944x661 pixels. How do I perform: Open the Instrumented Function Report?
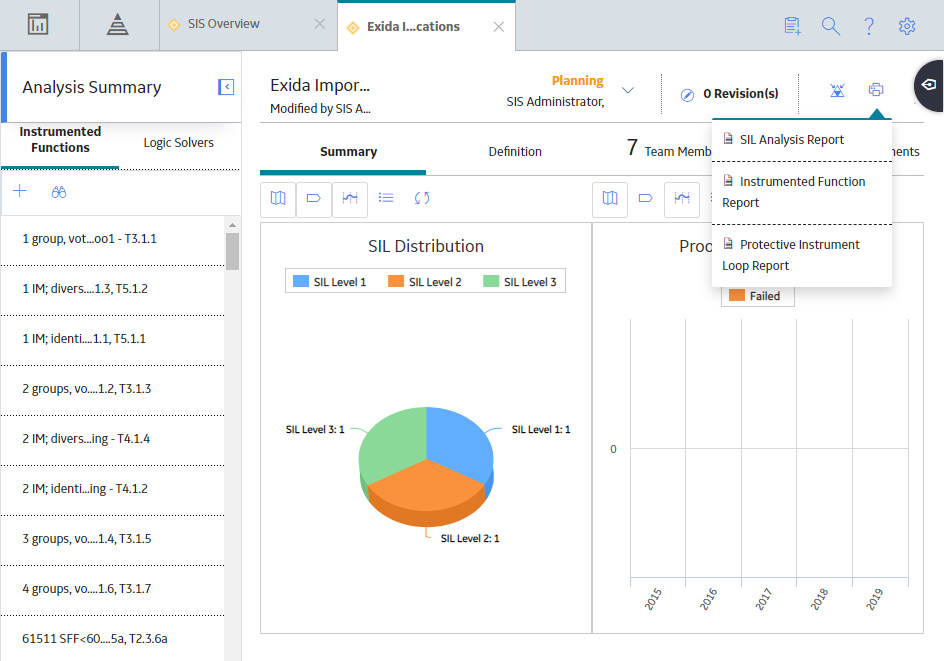pos(801,192)
